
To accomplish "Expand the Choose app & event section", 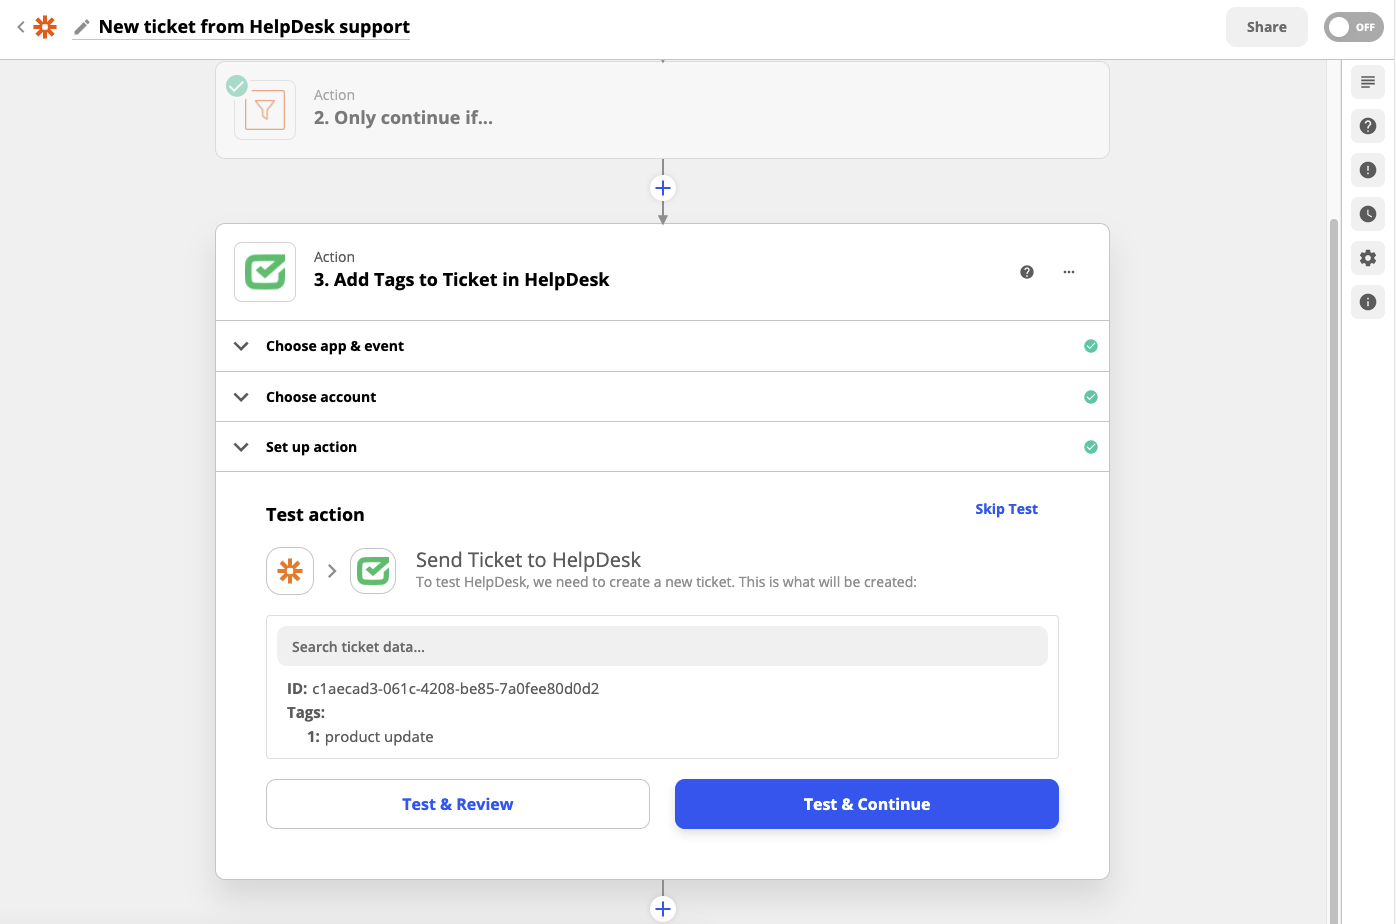I will 662,346.
